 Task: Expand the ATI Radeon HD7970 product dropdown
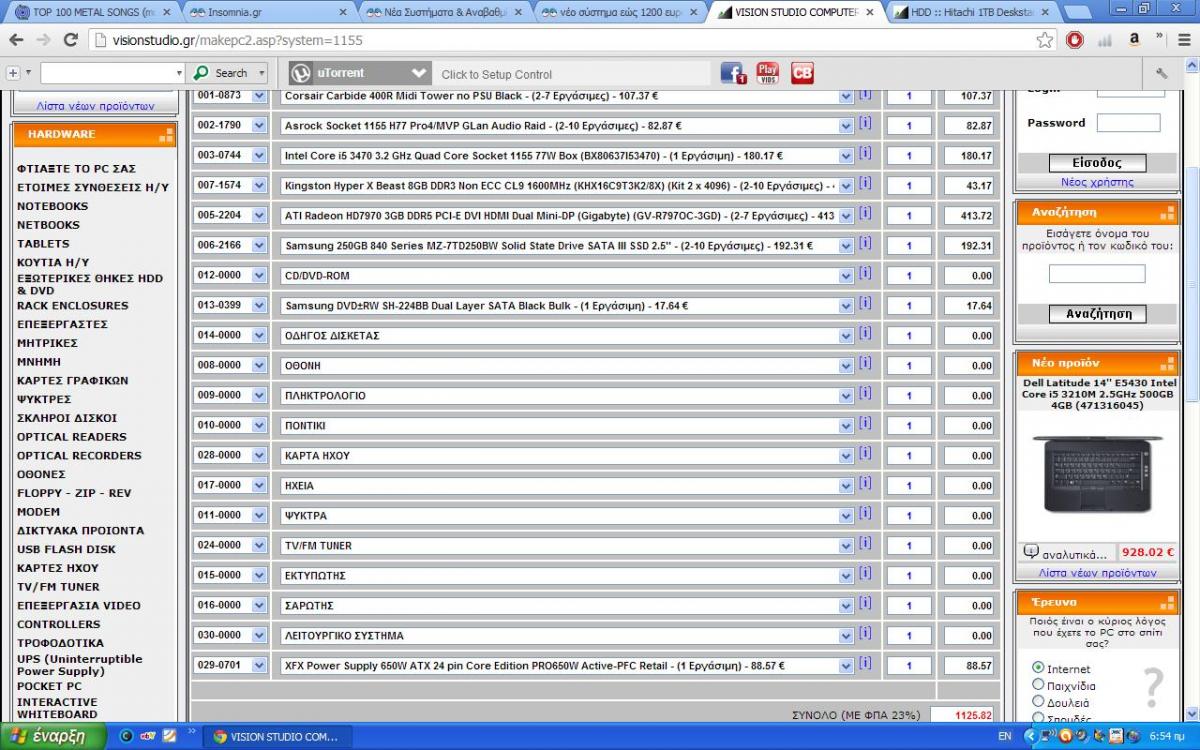846,216
